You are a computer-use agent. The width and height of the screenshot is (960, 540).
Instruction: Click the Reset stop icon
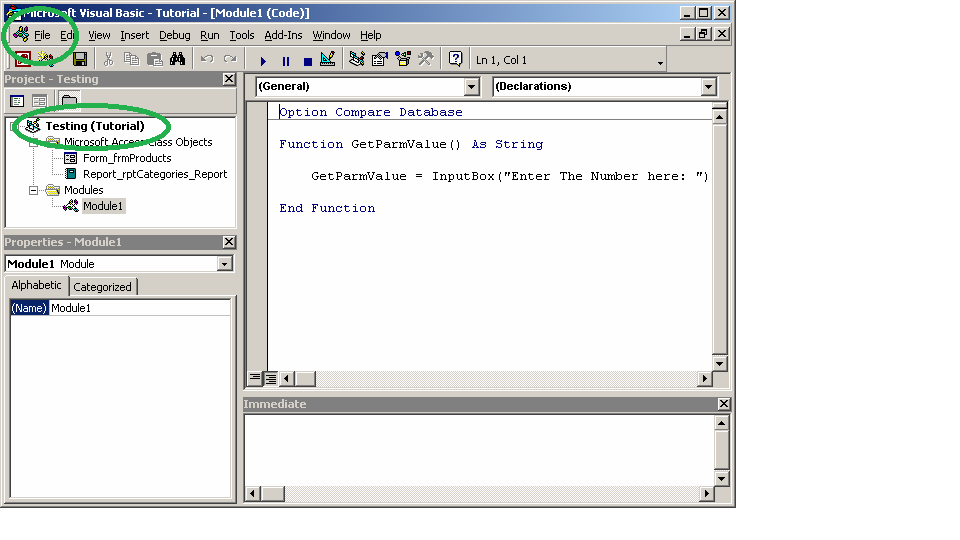307,61
